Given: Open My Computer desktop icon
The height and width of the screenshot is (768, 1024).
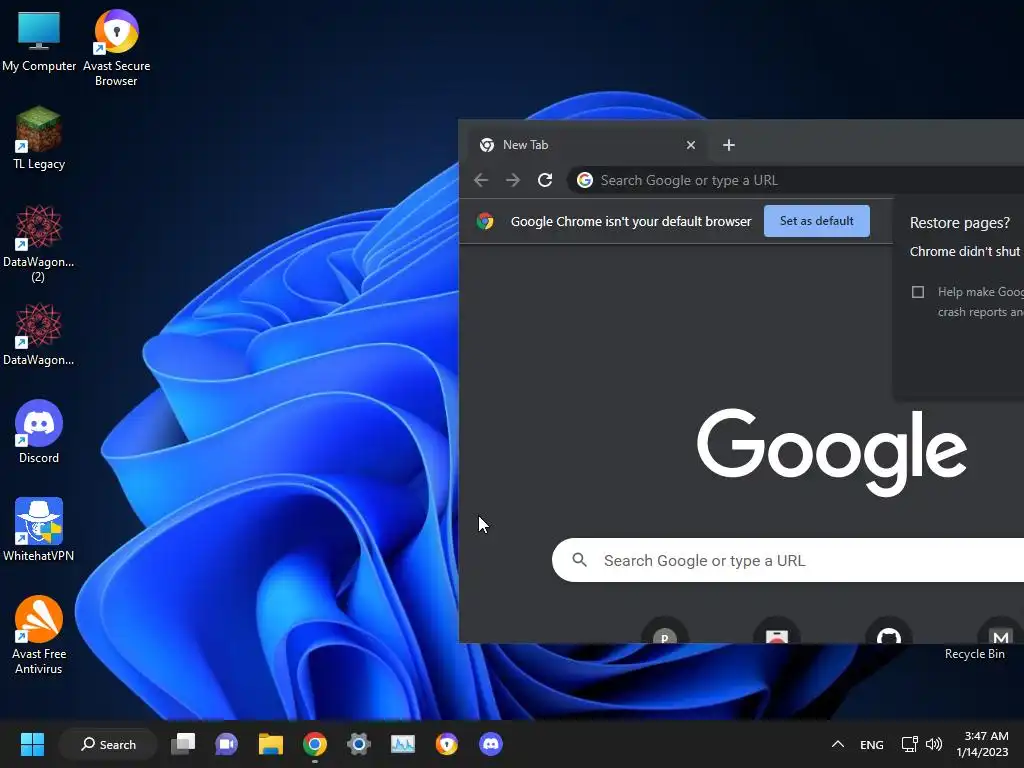Looking at the screenshot, I should (x=39, y=41).
